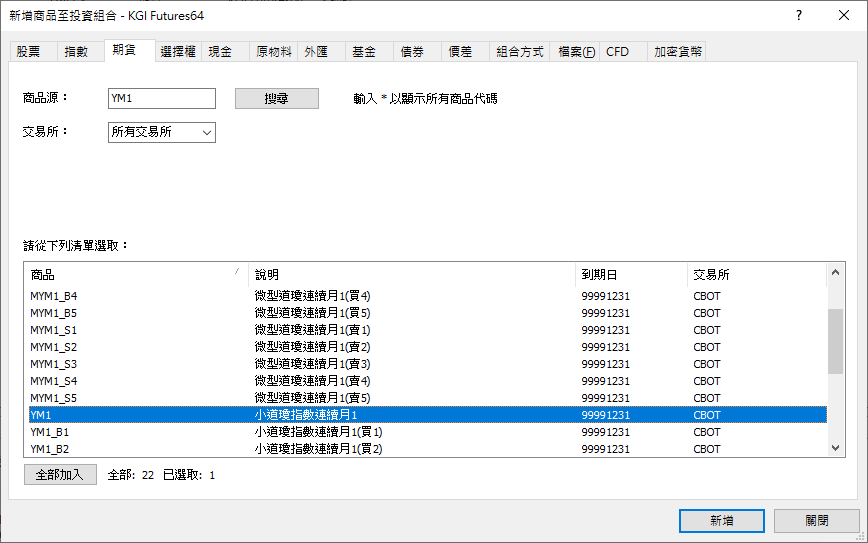868x543 pixels.
Task: Open the 選擇權 tab
Action: click(x=178, y=51)
